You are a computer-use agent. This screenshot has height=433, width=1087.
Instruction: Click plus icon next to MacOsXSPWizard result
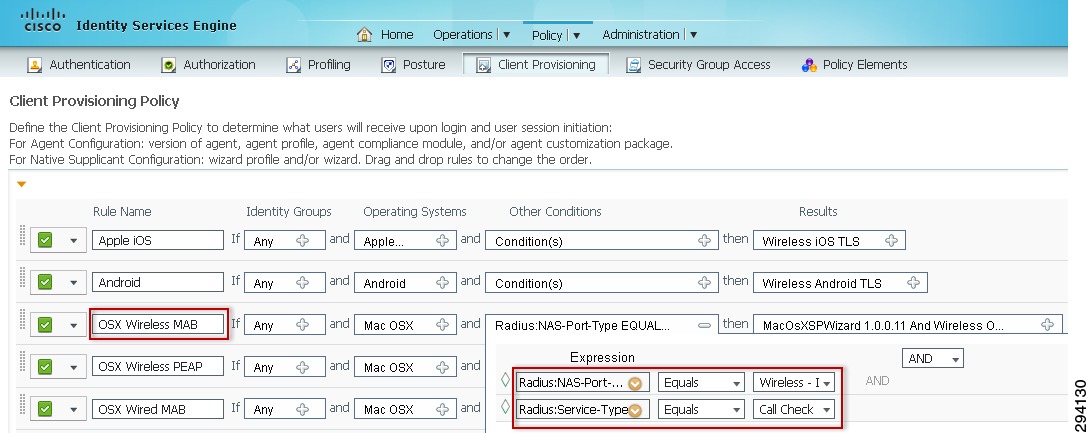click(1048, 324)
